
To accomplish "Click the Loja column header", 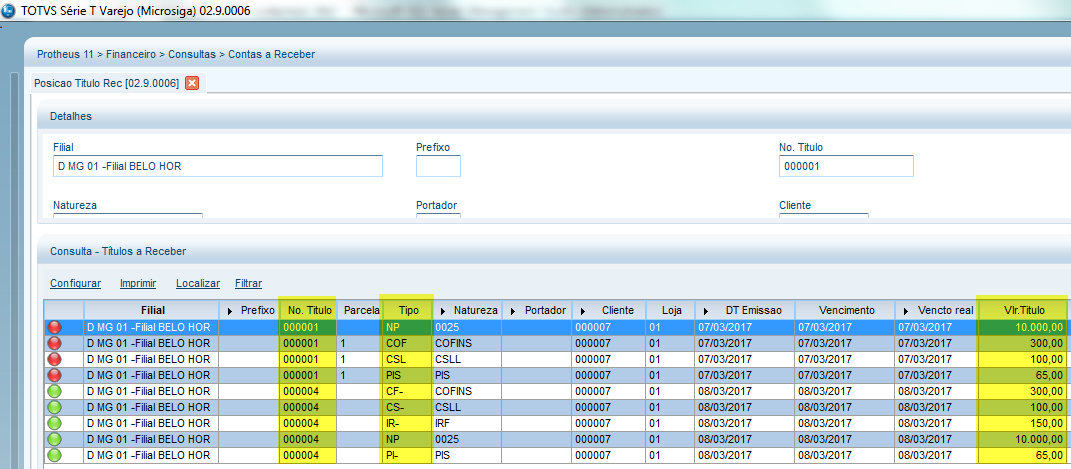I will tap(670, 310).
